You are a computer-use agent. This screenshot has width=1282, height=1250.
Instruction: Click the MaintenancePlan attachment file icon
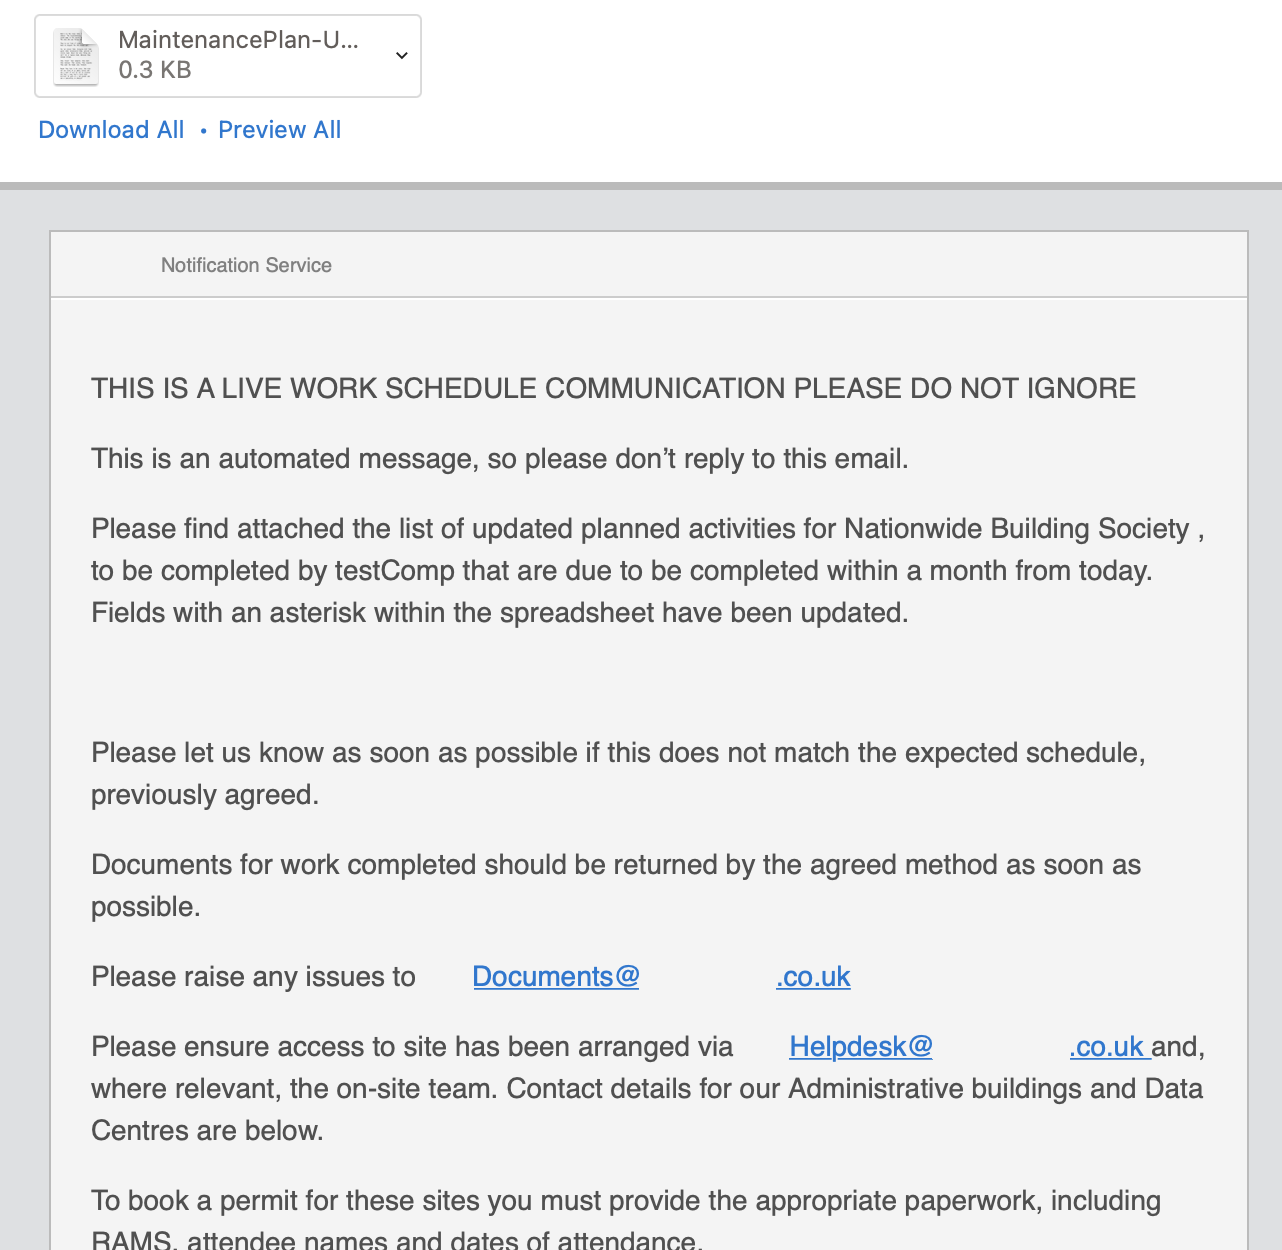tap(76, 56)
